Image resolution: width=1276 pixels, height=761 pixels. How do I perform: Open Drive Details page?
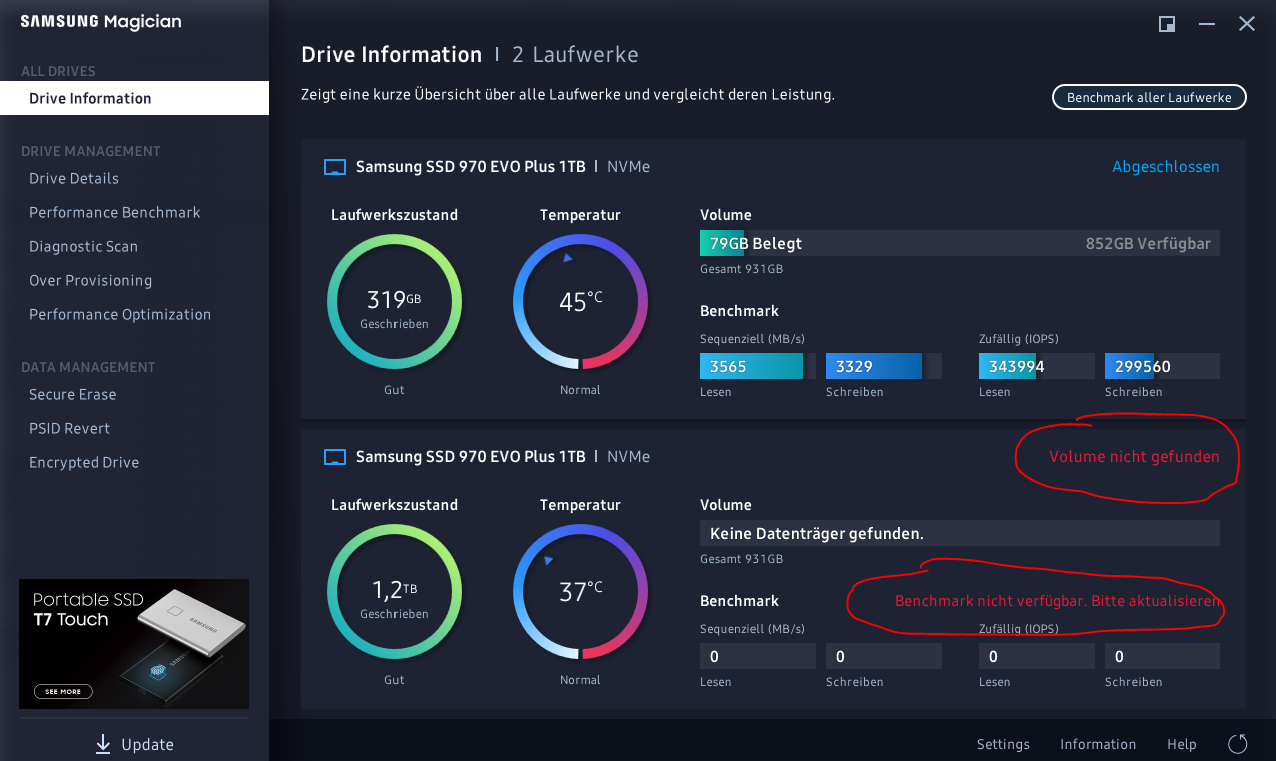74,178
